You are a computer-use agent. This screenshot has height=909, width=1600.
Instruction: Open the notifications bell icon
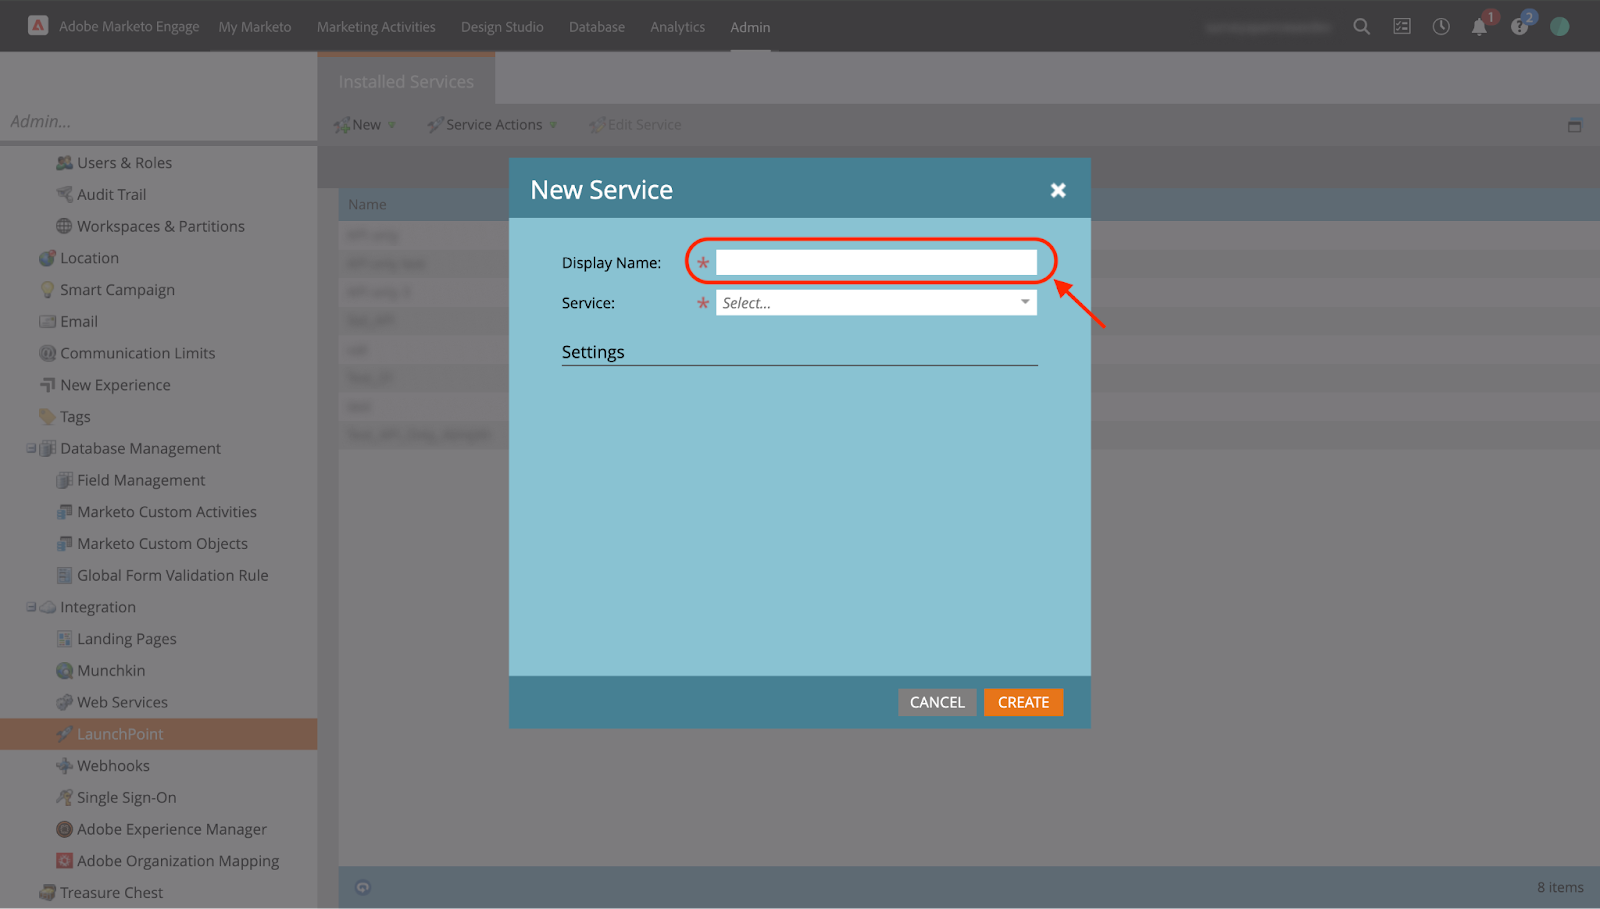coord(1479,27)
